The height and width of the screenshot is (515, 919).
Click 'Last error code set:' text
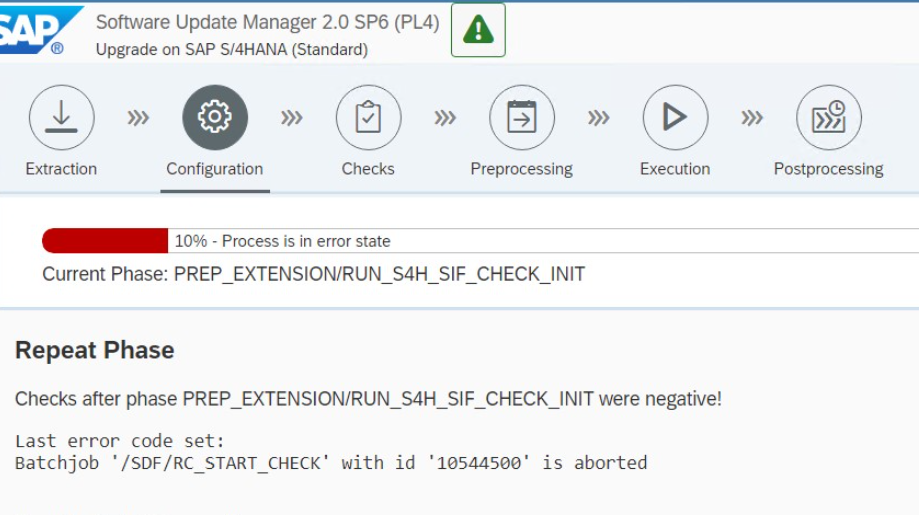[x=120, y=441]
